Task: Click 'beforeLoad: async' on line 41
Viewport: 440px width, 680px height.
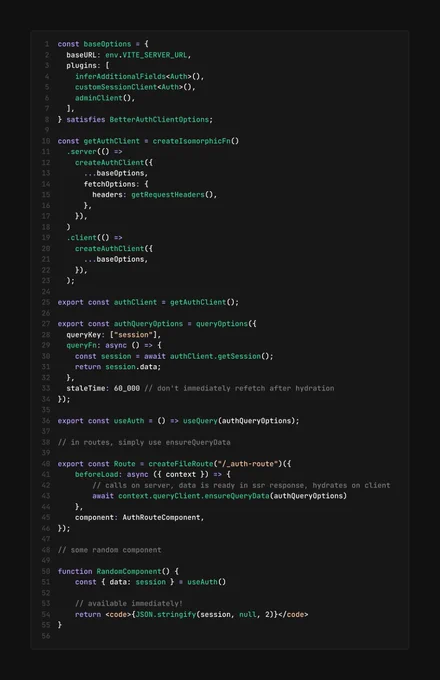Action: point(111,474)
